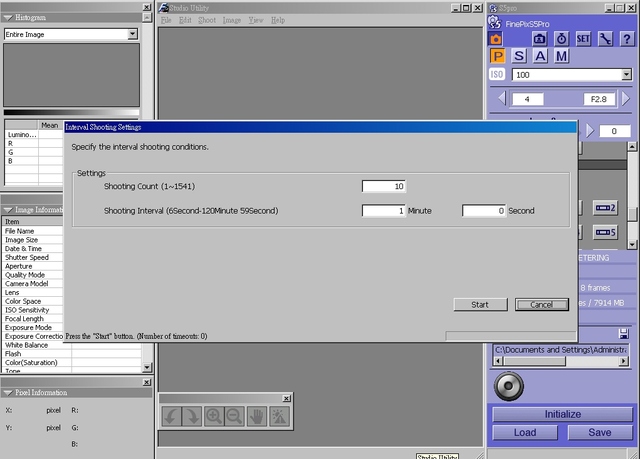The height and width of the screenshot is (459, 640).
Task: Close the floating image tools palette
Action: click(287, 398)
